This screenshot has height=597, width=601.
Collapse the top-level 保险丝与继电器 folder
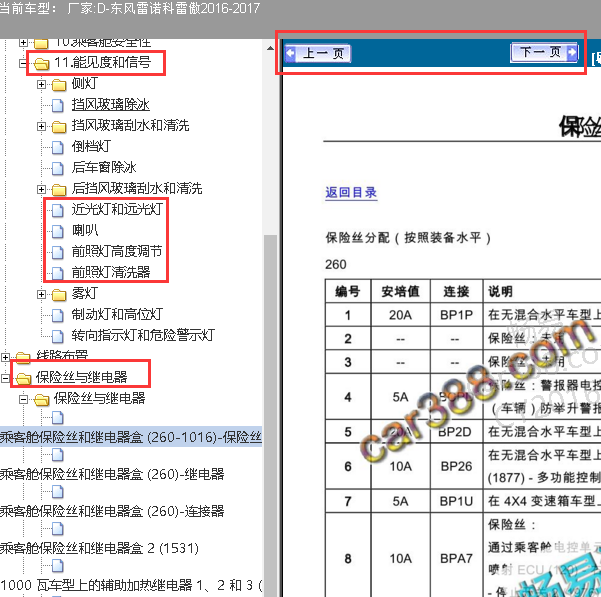(x=5, y=379)
